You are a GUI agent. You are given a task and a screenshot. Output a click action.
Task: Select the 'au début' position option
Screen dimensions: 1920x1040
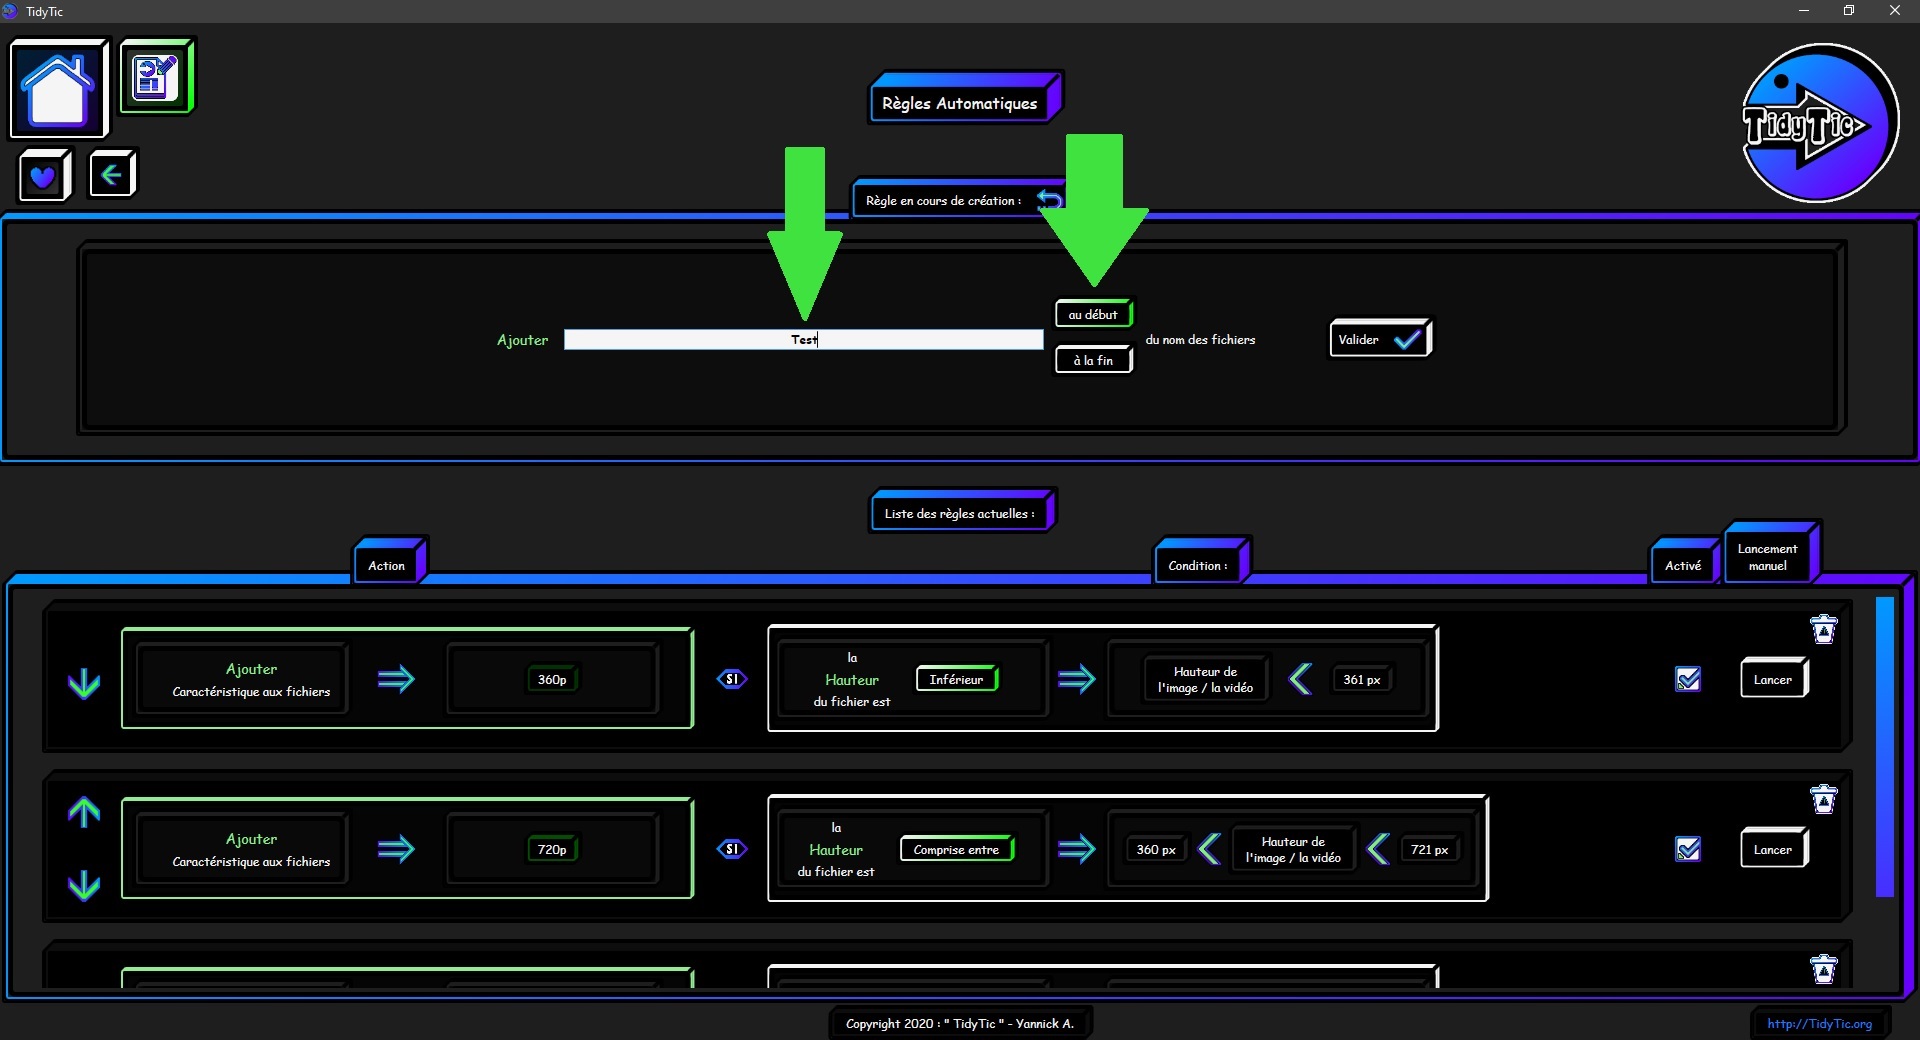click(x=1093, y=314)
